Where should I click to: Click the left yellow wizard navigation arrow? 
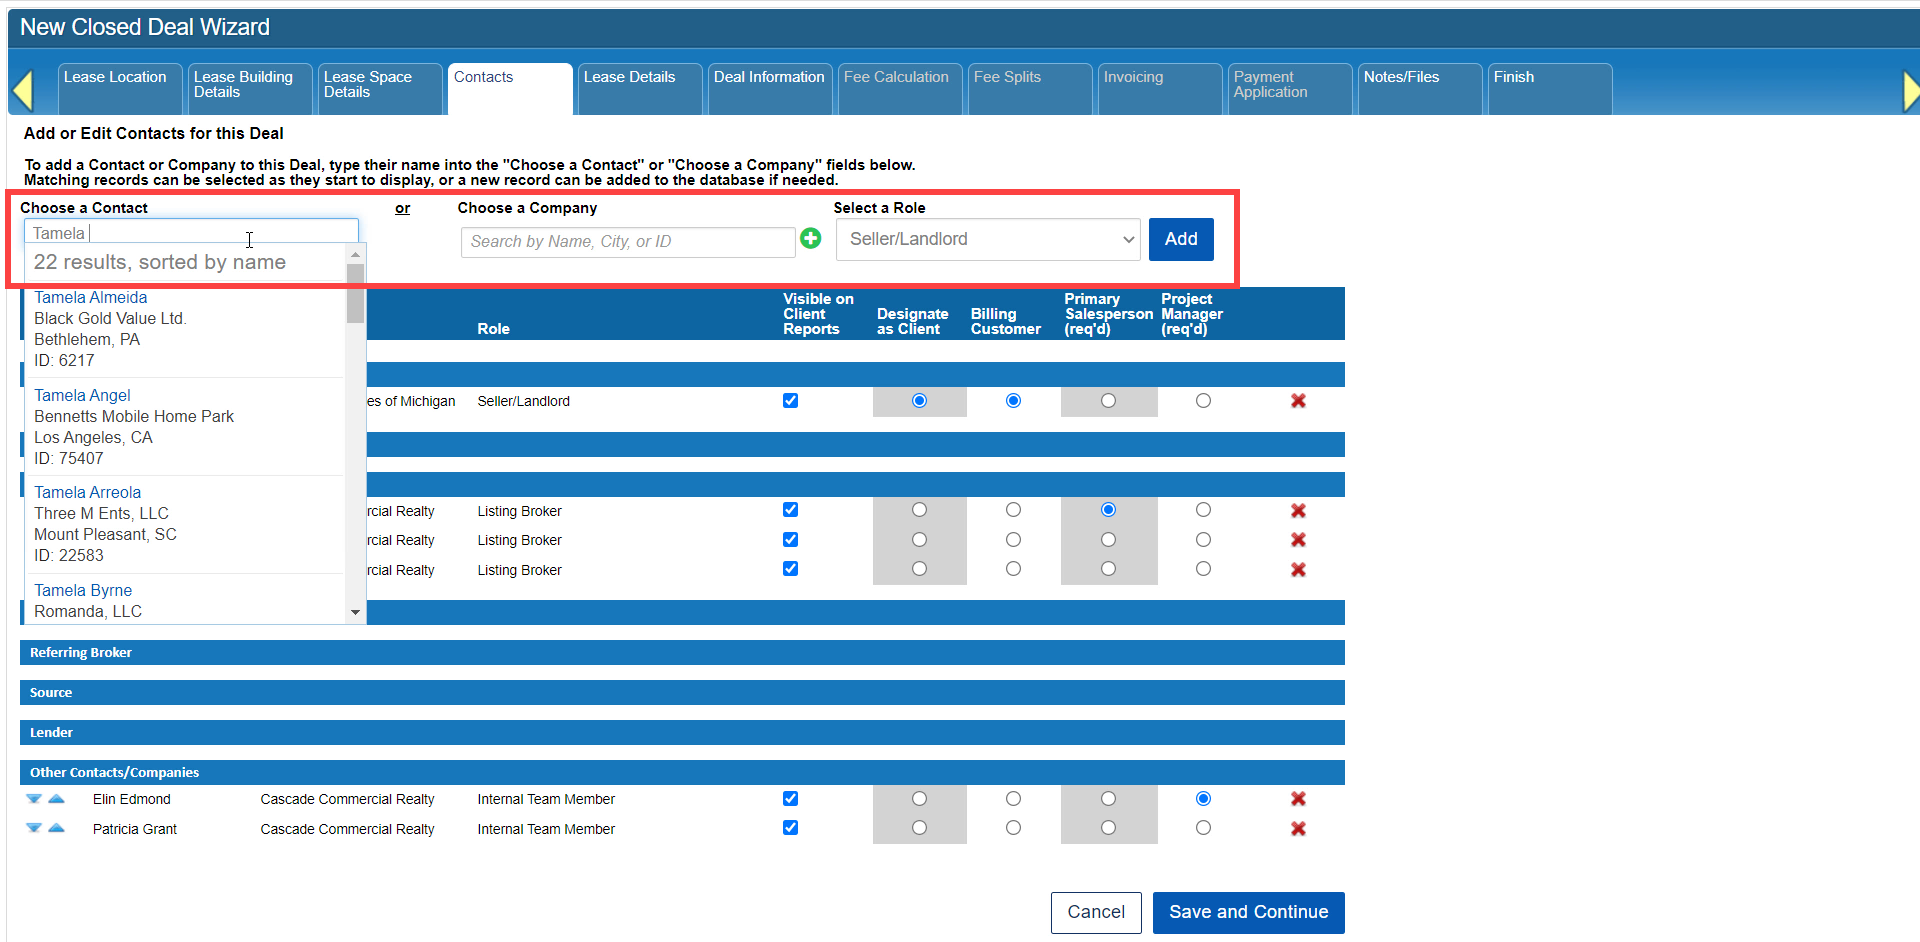point(23,91)
